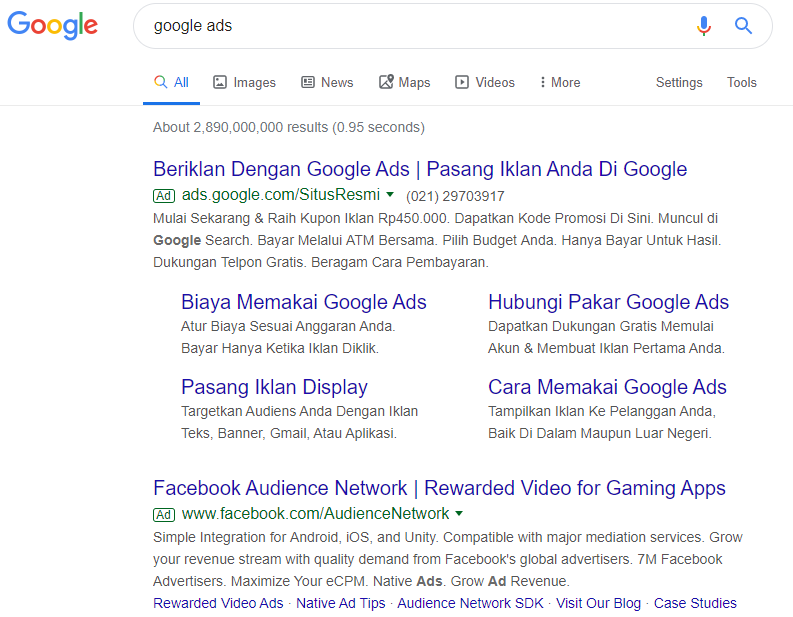Switch to the Maps tab
The image size is (793, 617).
click(x=405, y=82)
